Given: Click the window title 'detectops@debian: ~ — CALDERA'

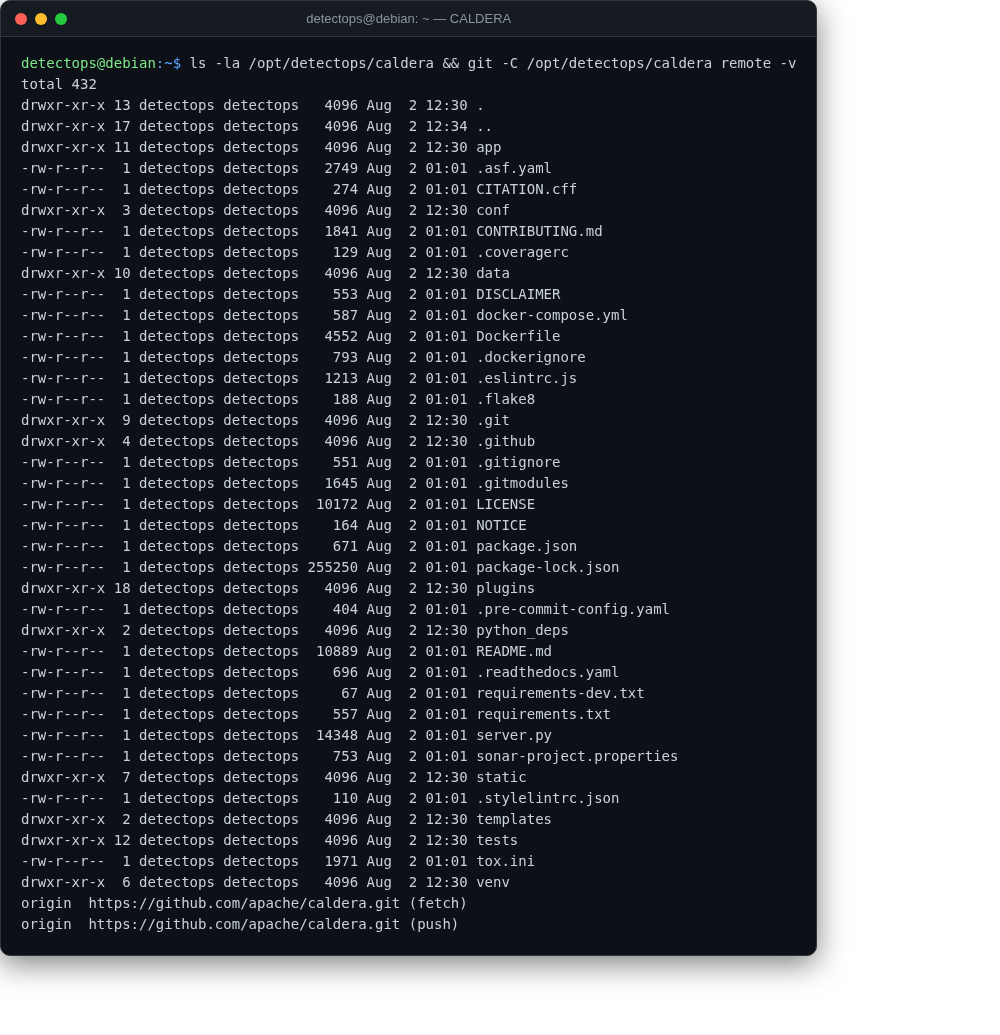Looking at the screenshot, I should pyautogui.click(x=409, y=19).
